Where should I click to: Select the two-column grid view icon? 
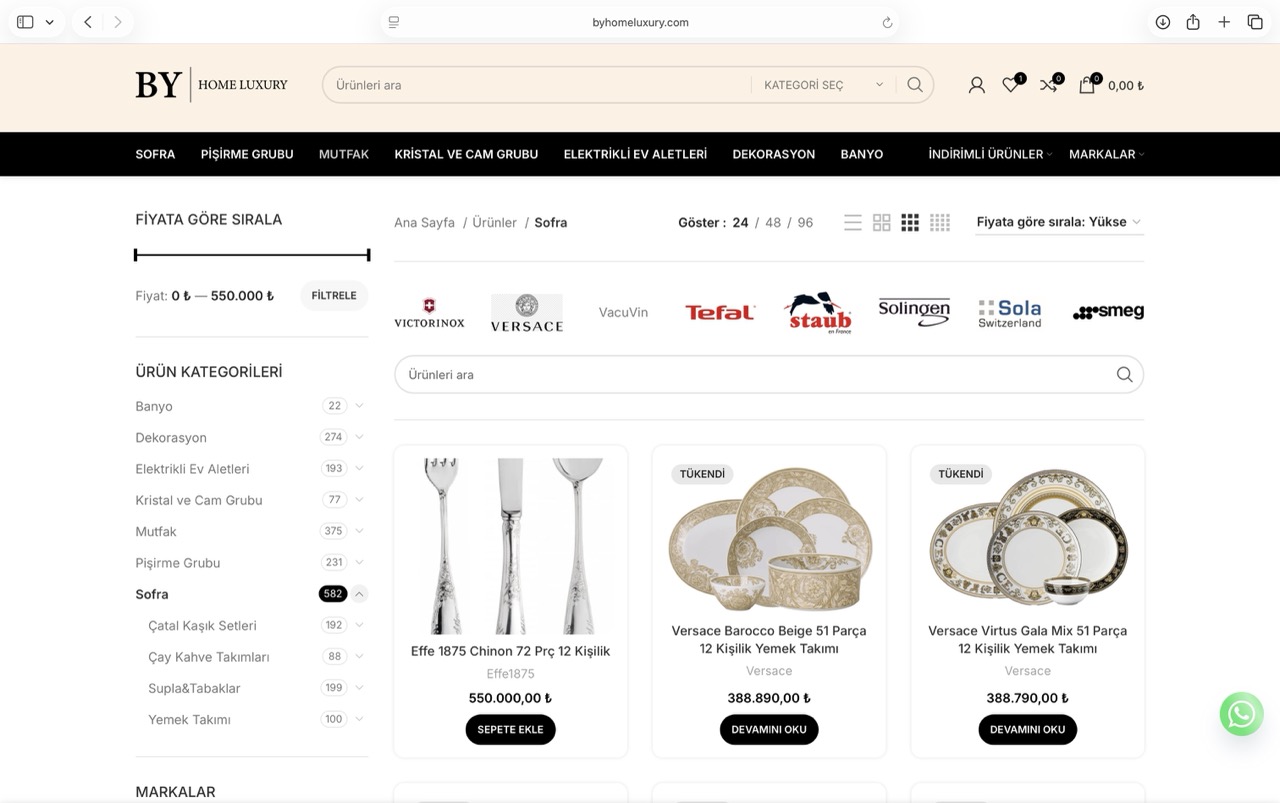tap(881, 223)
